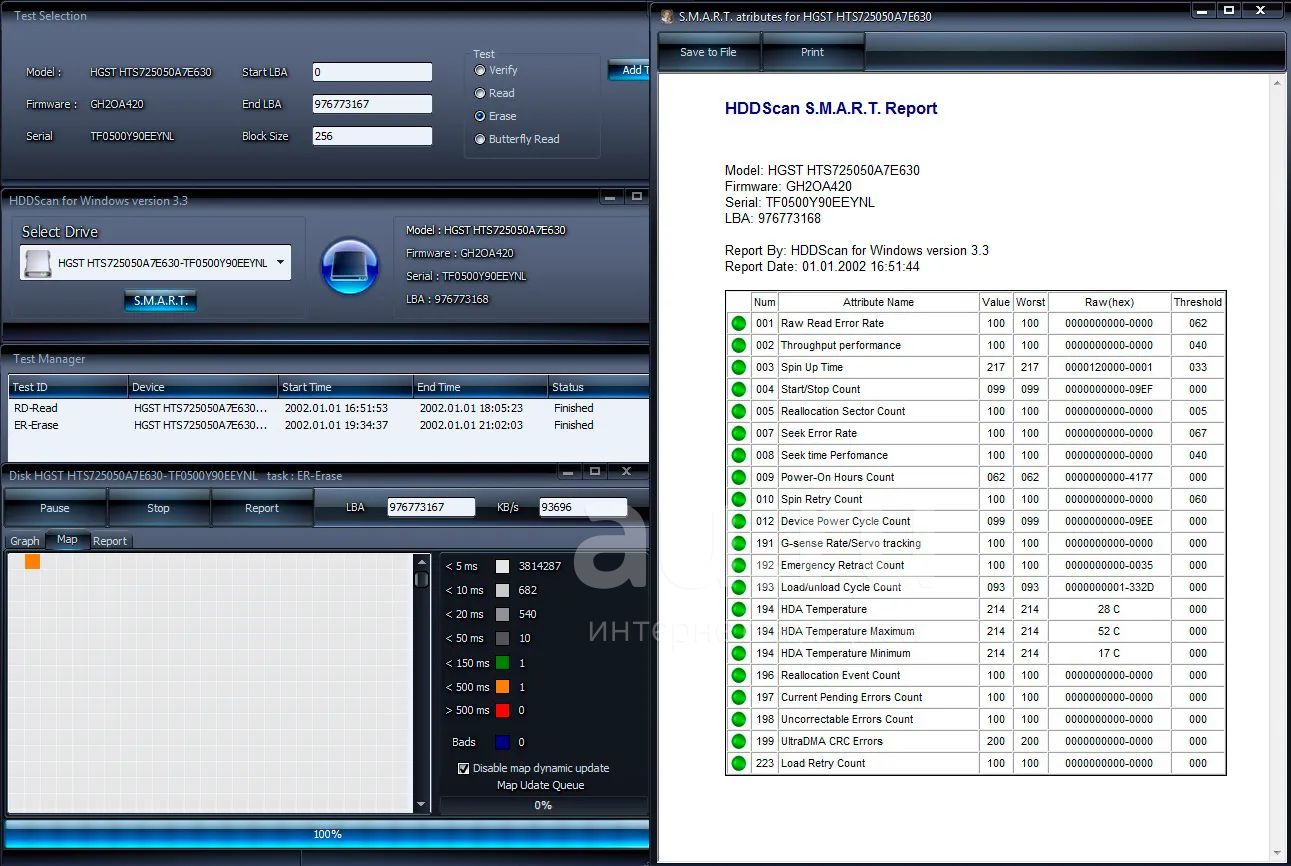
Task: Click the S.M.A.R.T. button
Action: pos(160,300)
